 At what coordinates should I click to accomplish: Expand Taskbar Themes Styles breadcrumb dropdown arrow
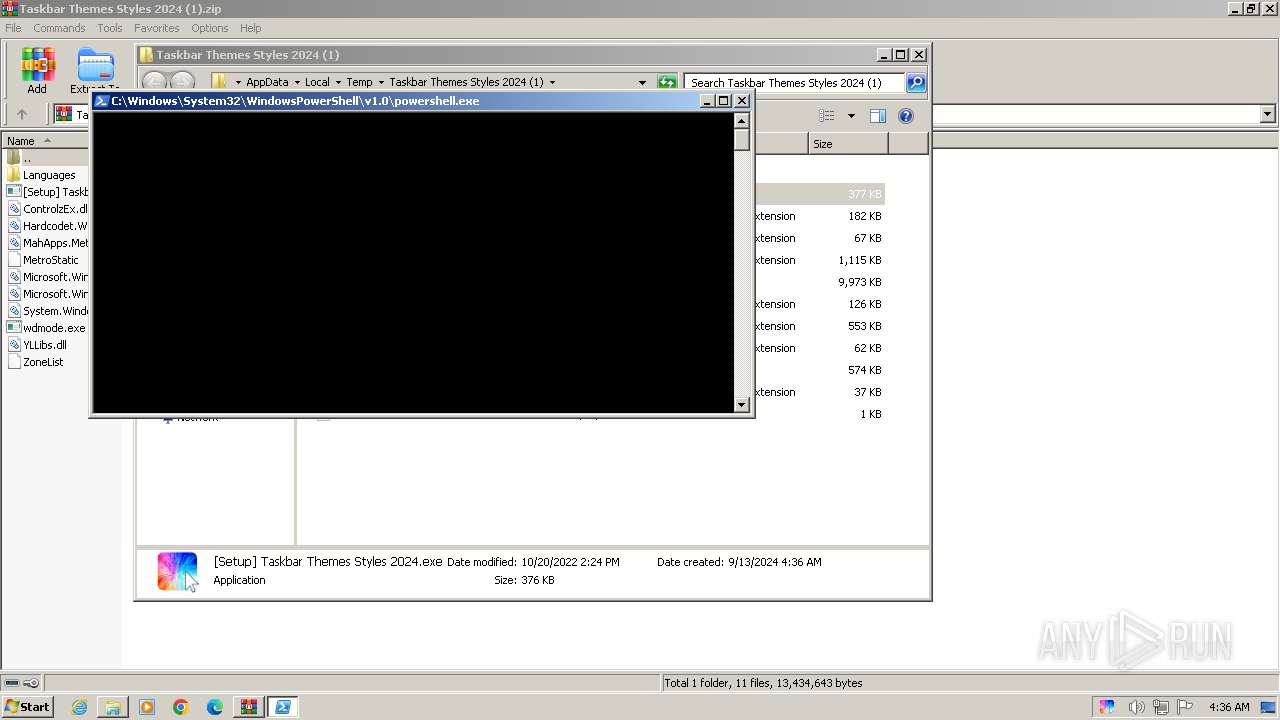pos(552,83)
